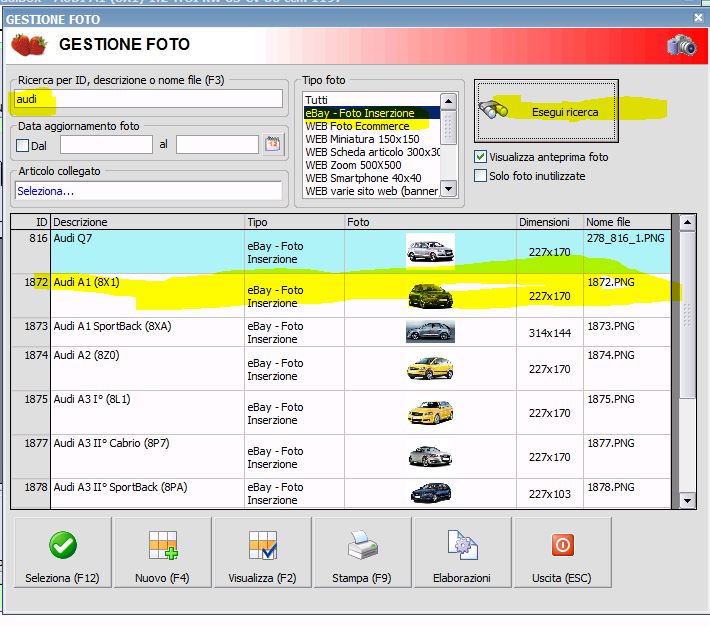Open the Articolo collegato Seleziona field

coord(148,191)
